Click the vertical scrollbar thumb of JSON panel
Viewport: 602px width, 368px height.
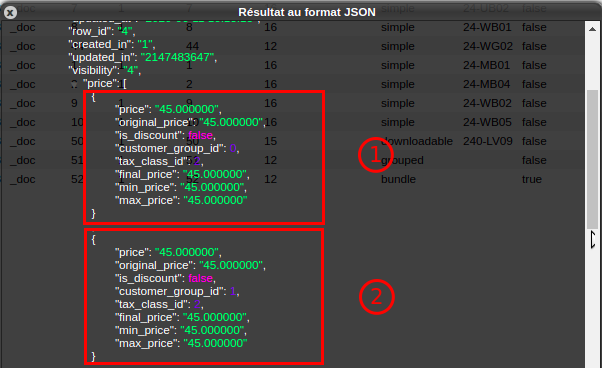592,159
